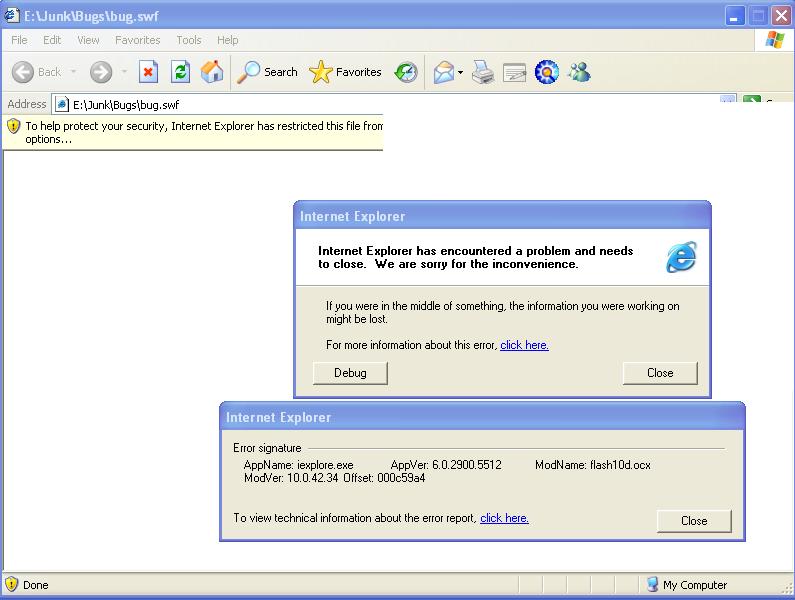Viewport: 795px width, 600px height.
Task: Open the File menu
Action: coord(19,40)
